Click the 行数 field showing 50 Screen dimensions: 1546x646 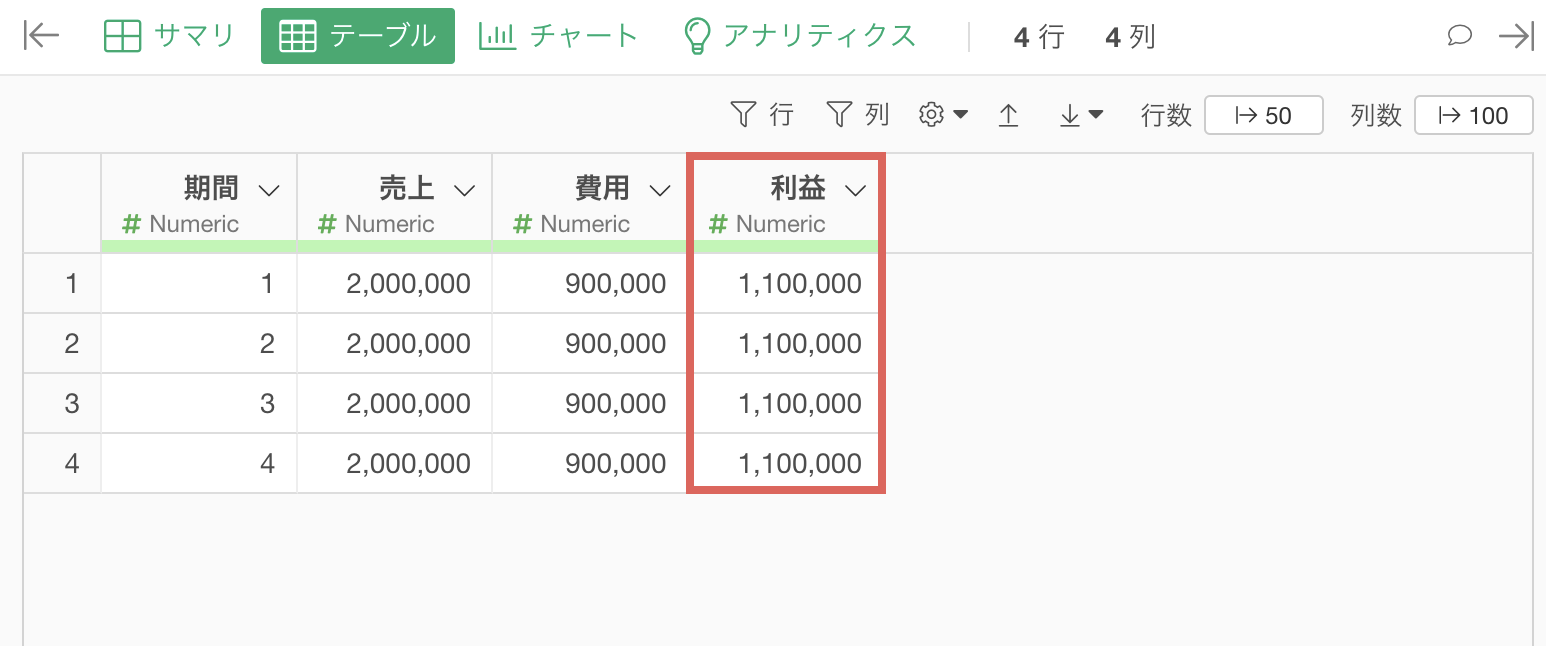pyautogui.click(x=1264, y=115)
